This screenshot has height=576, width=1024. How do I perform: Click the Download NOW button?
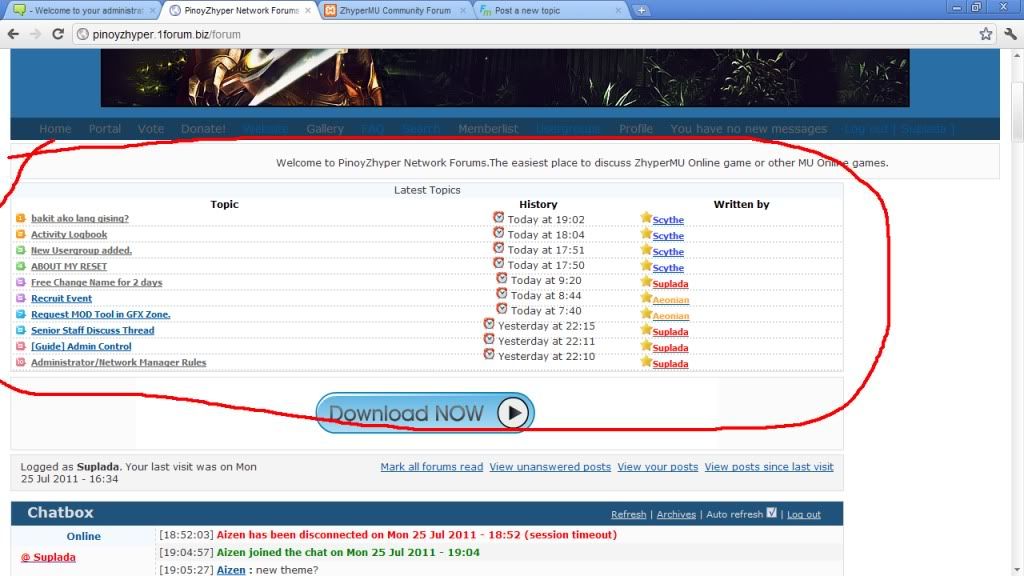tap(425, 413)
